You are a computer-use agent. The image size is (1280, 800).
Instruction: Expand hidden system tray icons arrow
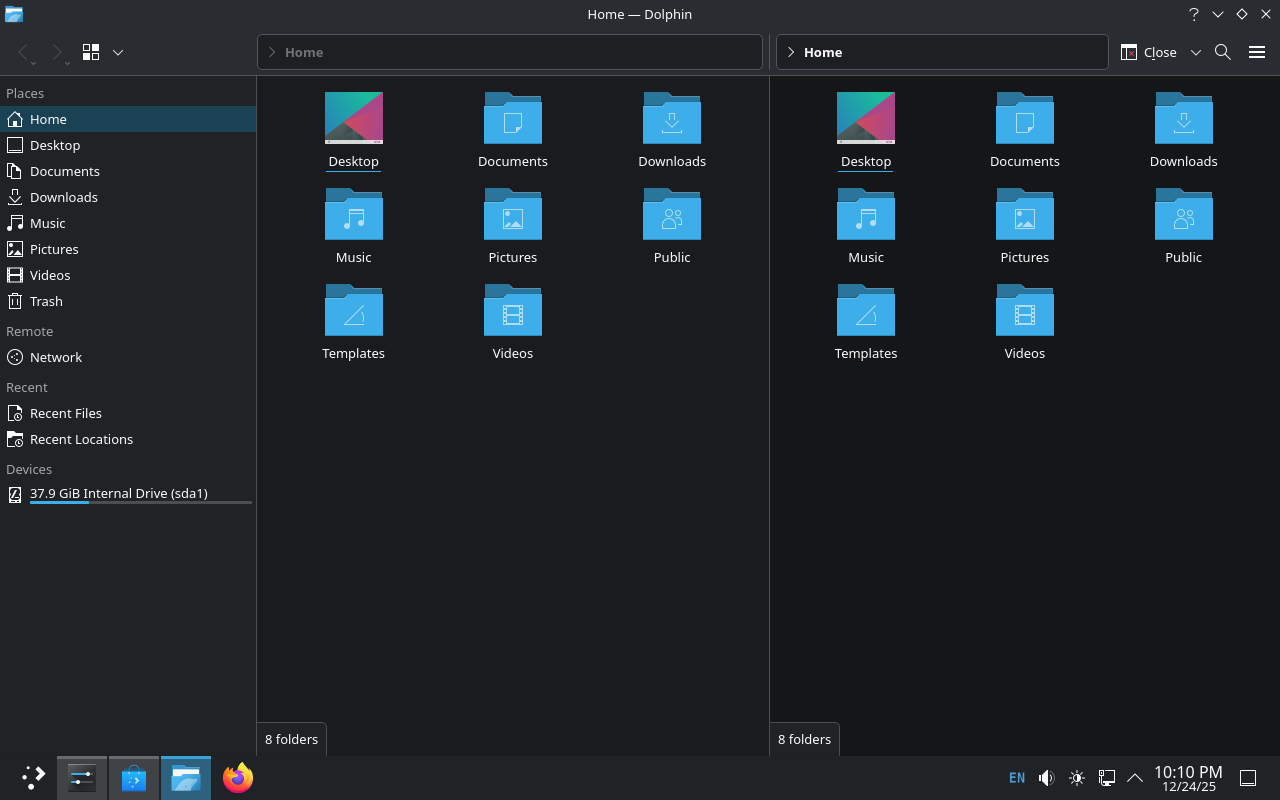(x=1135, y=778)
